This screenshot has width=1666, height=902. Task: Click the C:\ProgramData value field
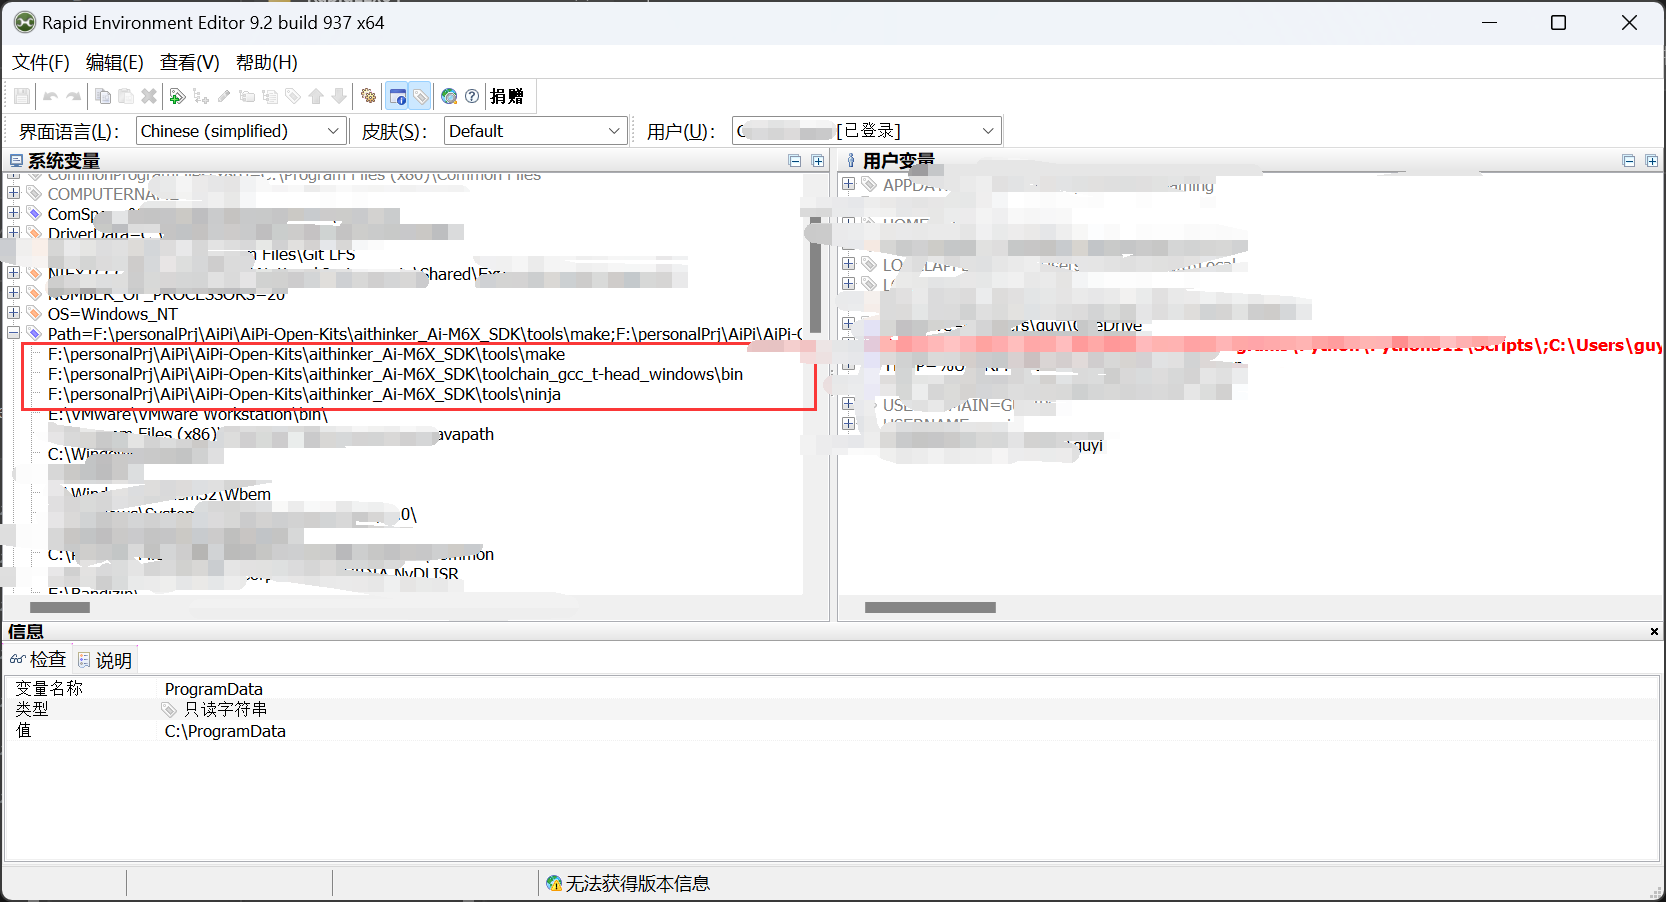tap(225, 731)
